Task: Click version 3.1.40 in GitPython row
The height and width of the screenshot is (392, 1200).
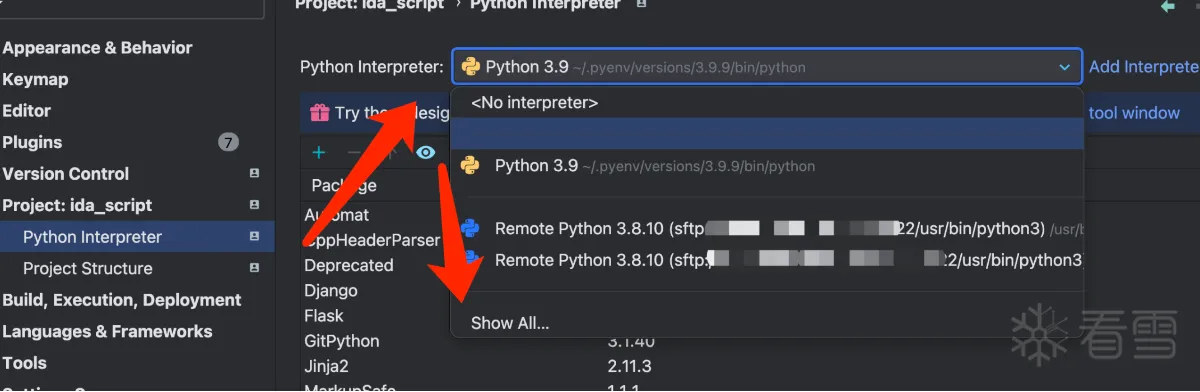Action: tap(630, 341)
